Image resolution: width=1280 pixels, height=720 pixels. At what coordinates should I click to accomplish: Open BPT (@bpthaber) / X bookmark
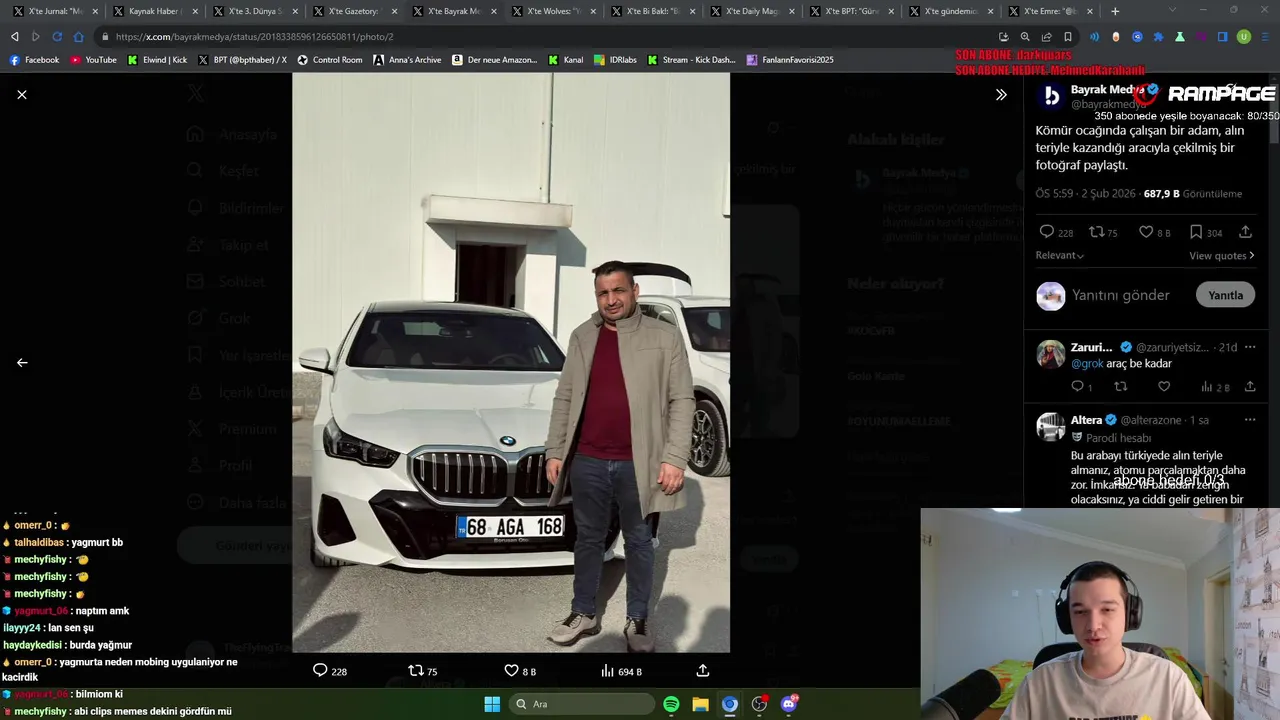[x=242, y=60]
